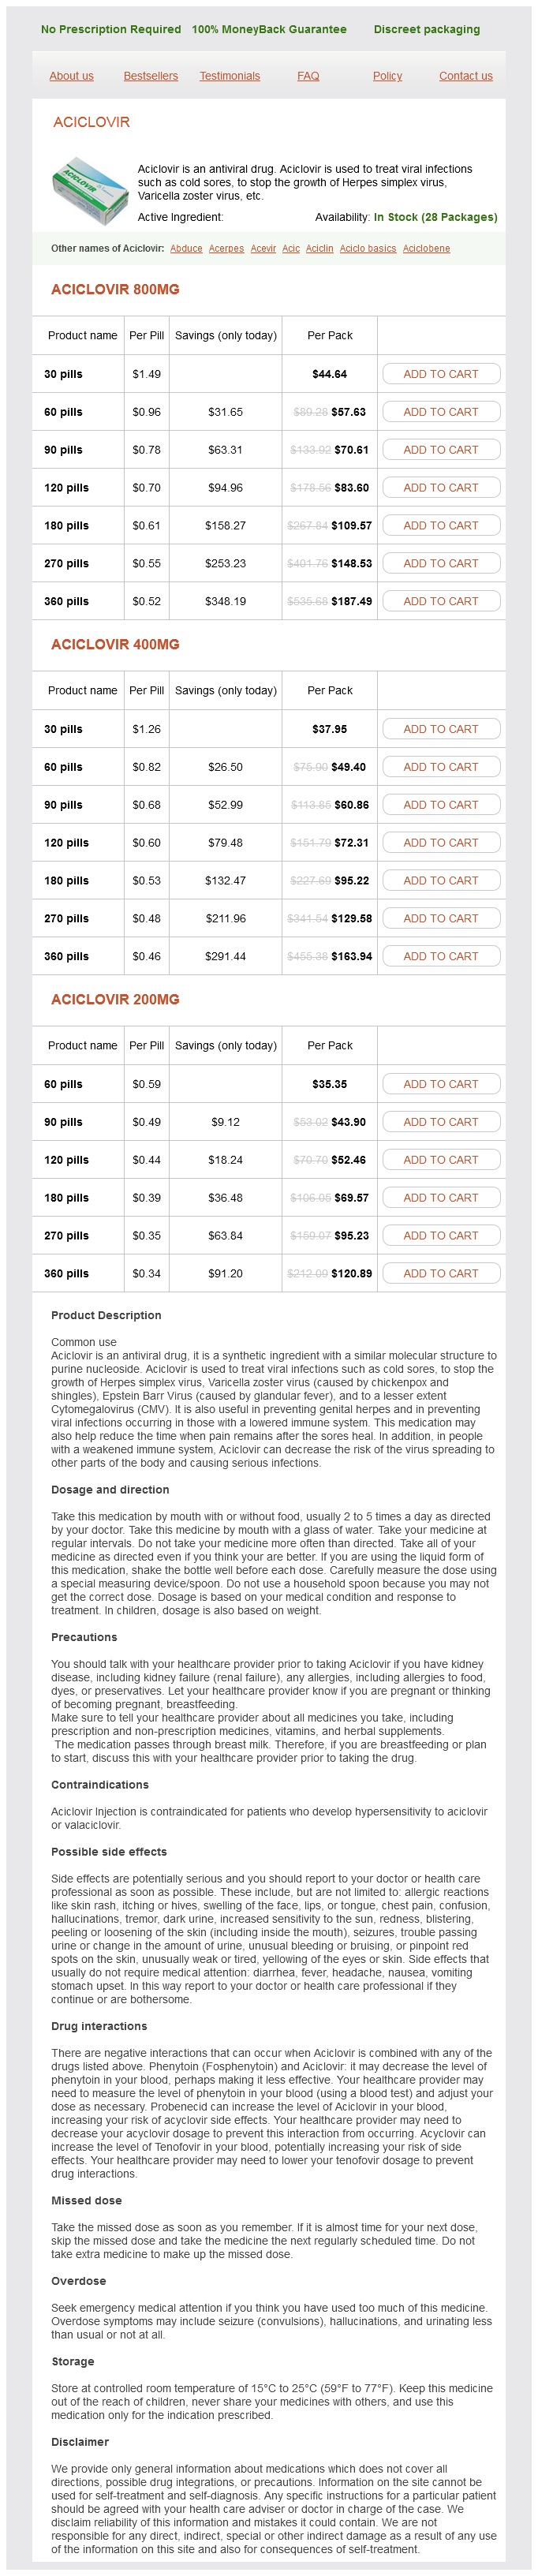This screenshot has width=538, height=2576.
Task: Open the Testimonials link
Action: [230, 76]
